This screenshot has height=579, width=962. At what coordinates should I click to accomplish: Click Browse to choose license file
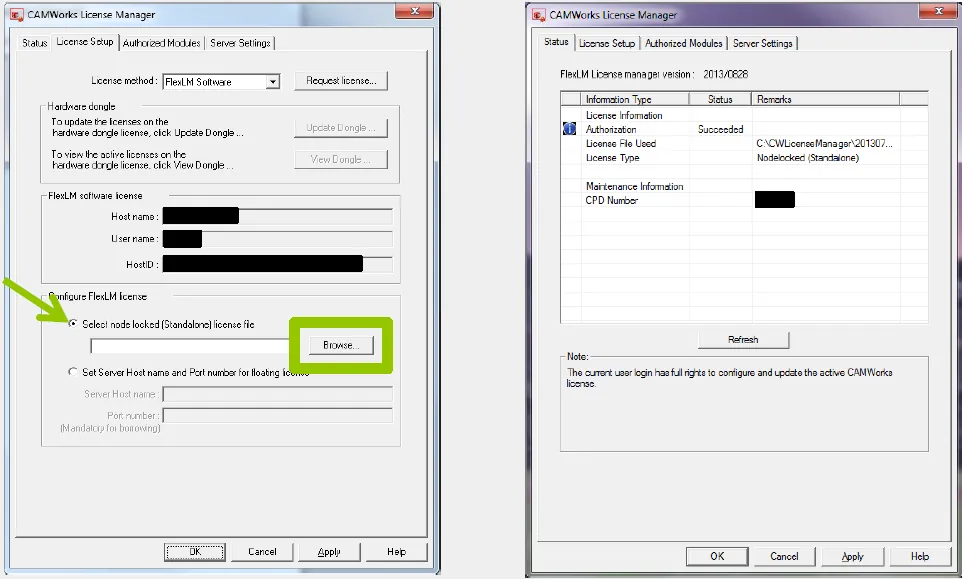341,345
